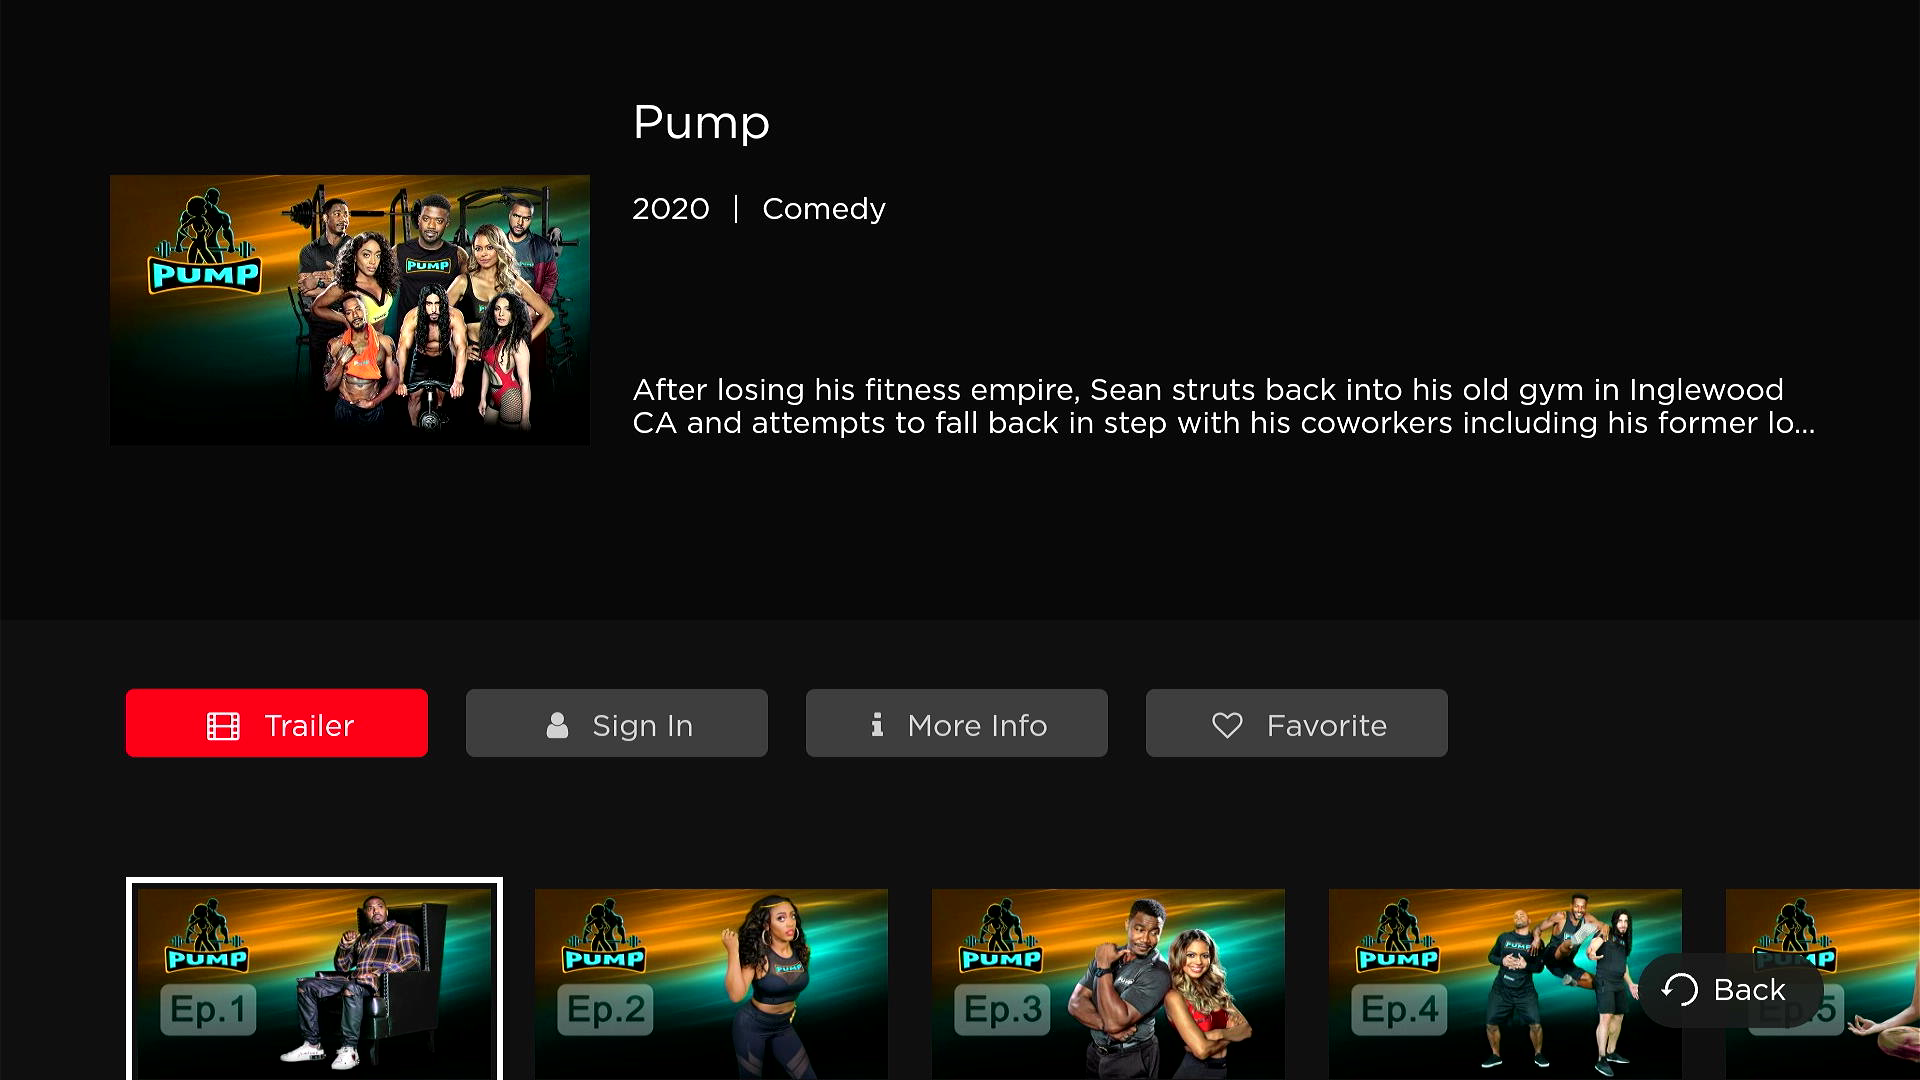The width and height of the screenshot is (1920, 1080).
Task: Click the 2020 release year
Action: pos(671,209)
